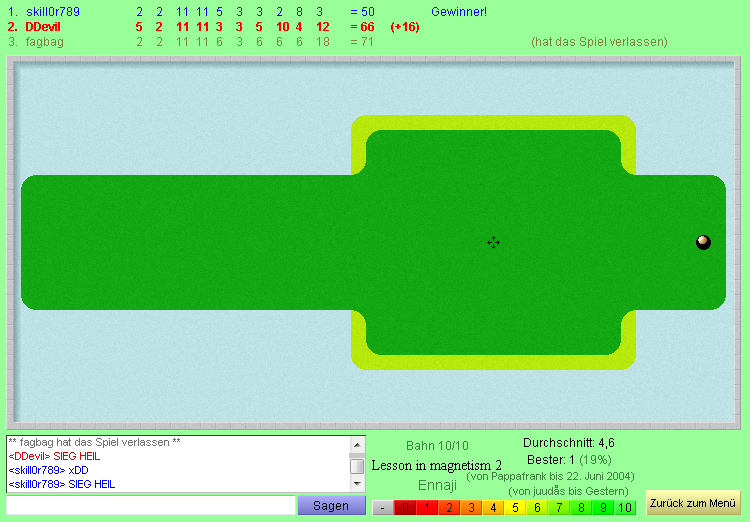Give the track rating 7
The height and width of the screenshot is (522, 750).
[x=559, y=508]
